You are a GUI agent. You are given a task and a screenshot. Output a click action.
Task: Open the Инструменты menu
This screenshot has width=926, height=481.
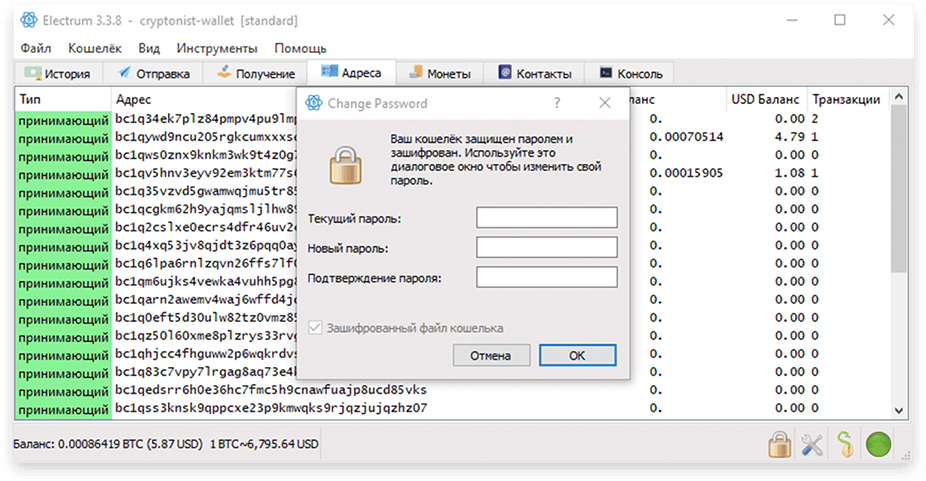pyautogui.click(x=217, y=48)
